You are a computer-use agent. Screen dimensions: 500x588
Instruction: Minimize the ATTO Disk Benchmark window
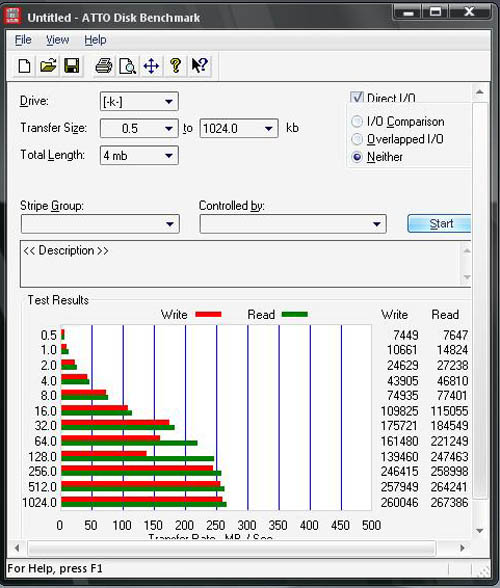click(x=408, y=12)
